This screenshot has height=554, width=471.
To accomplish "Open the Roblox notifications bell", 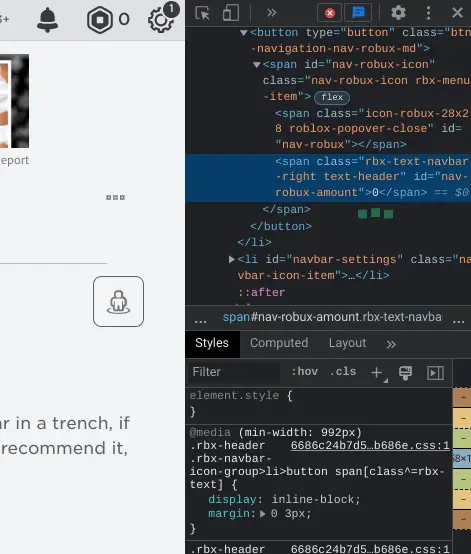I will click(x=47, y=20).
